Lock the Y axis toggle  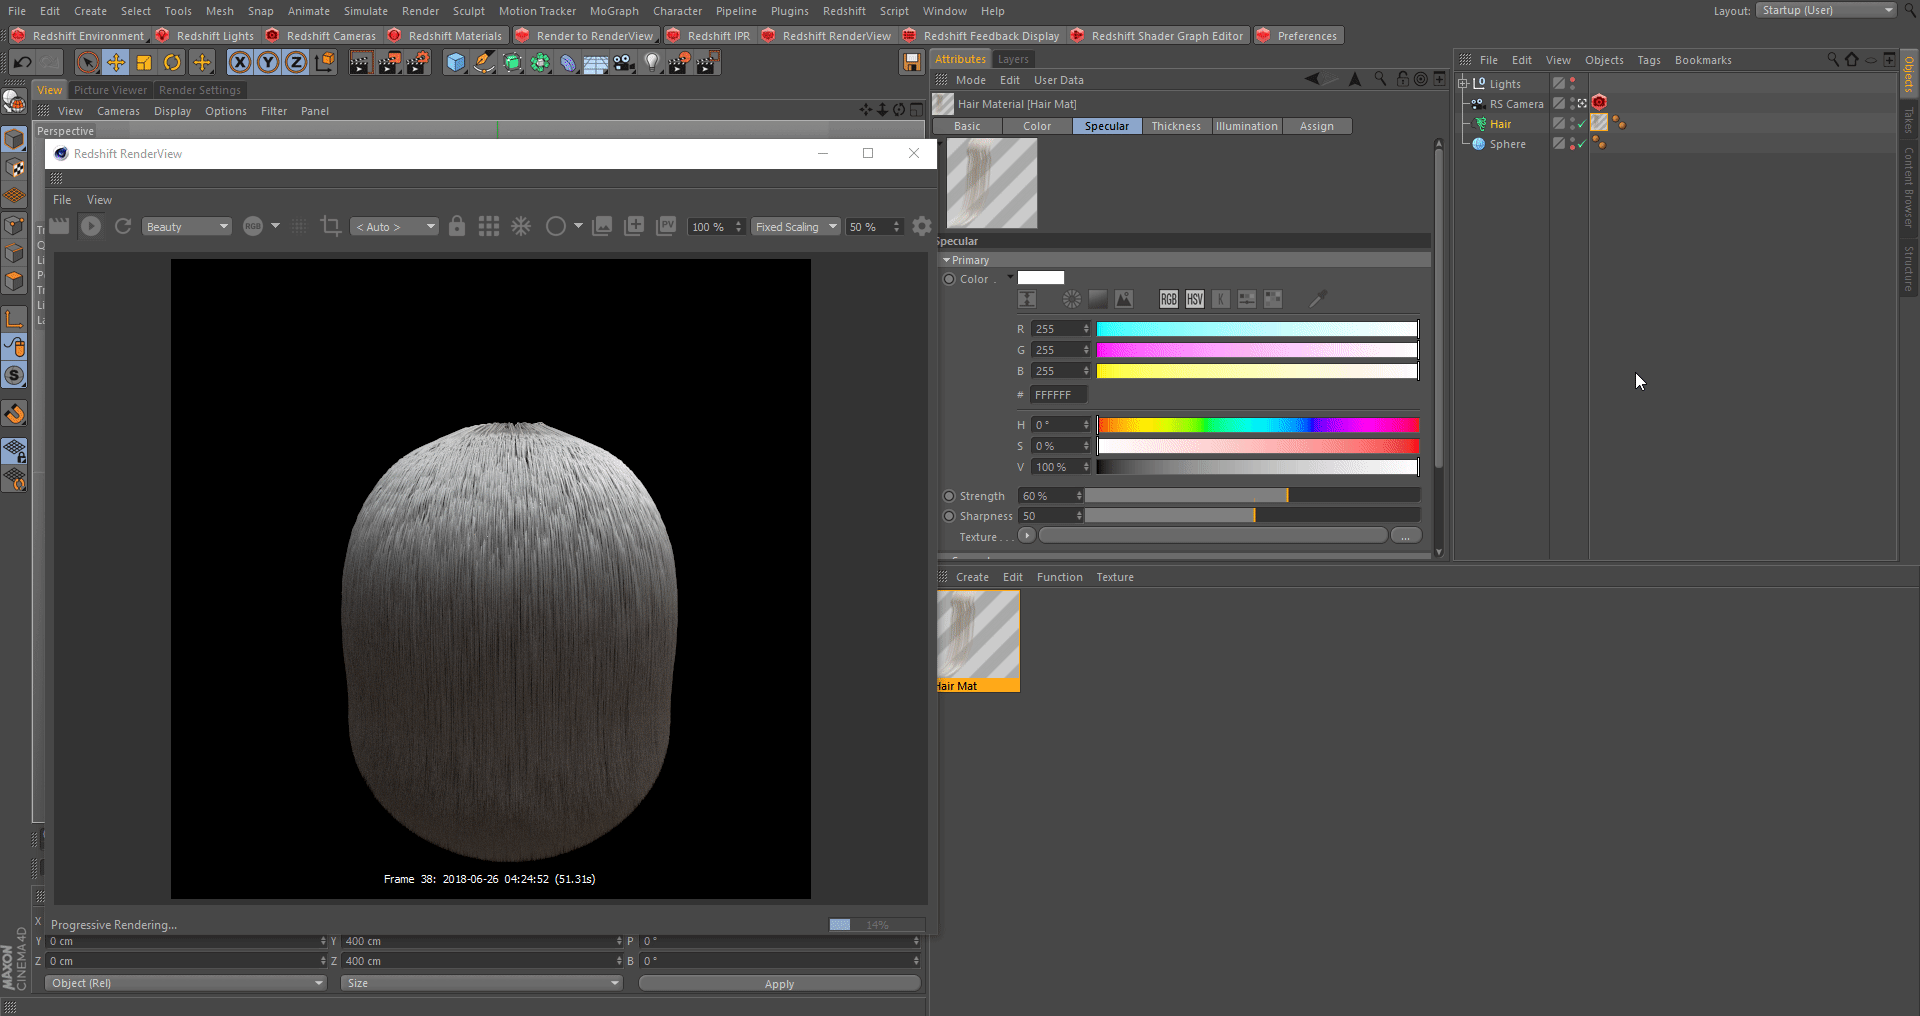(x=268, y=62)
